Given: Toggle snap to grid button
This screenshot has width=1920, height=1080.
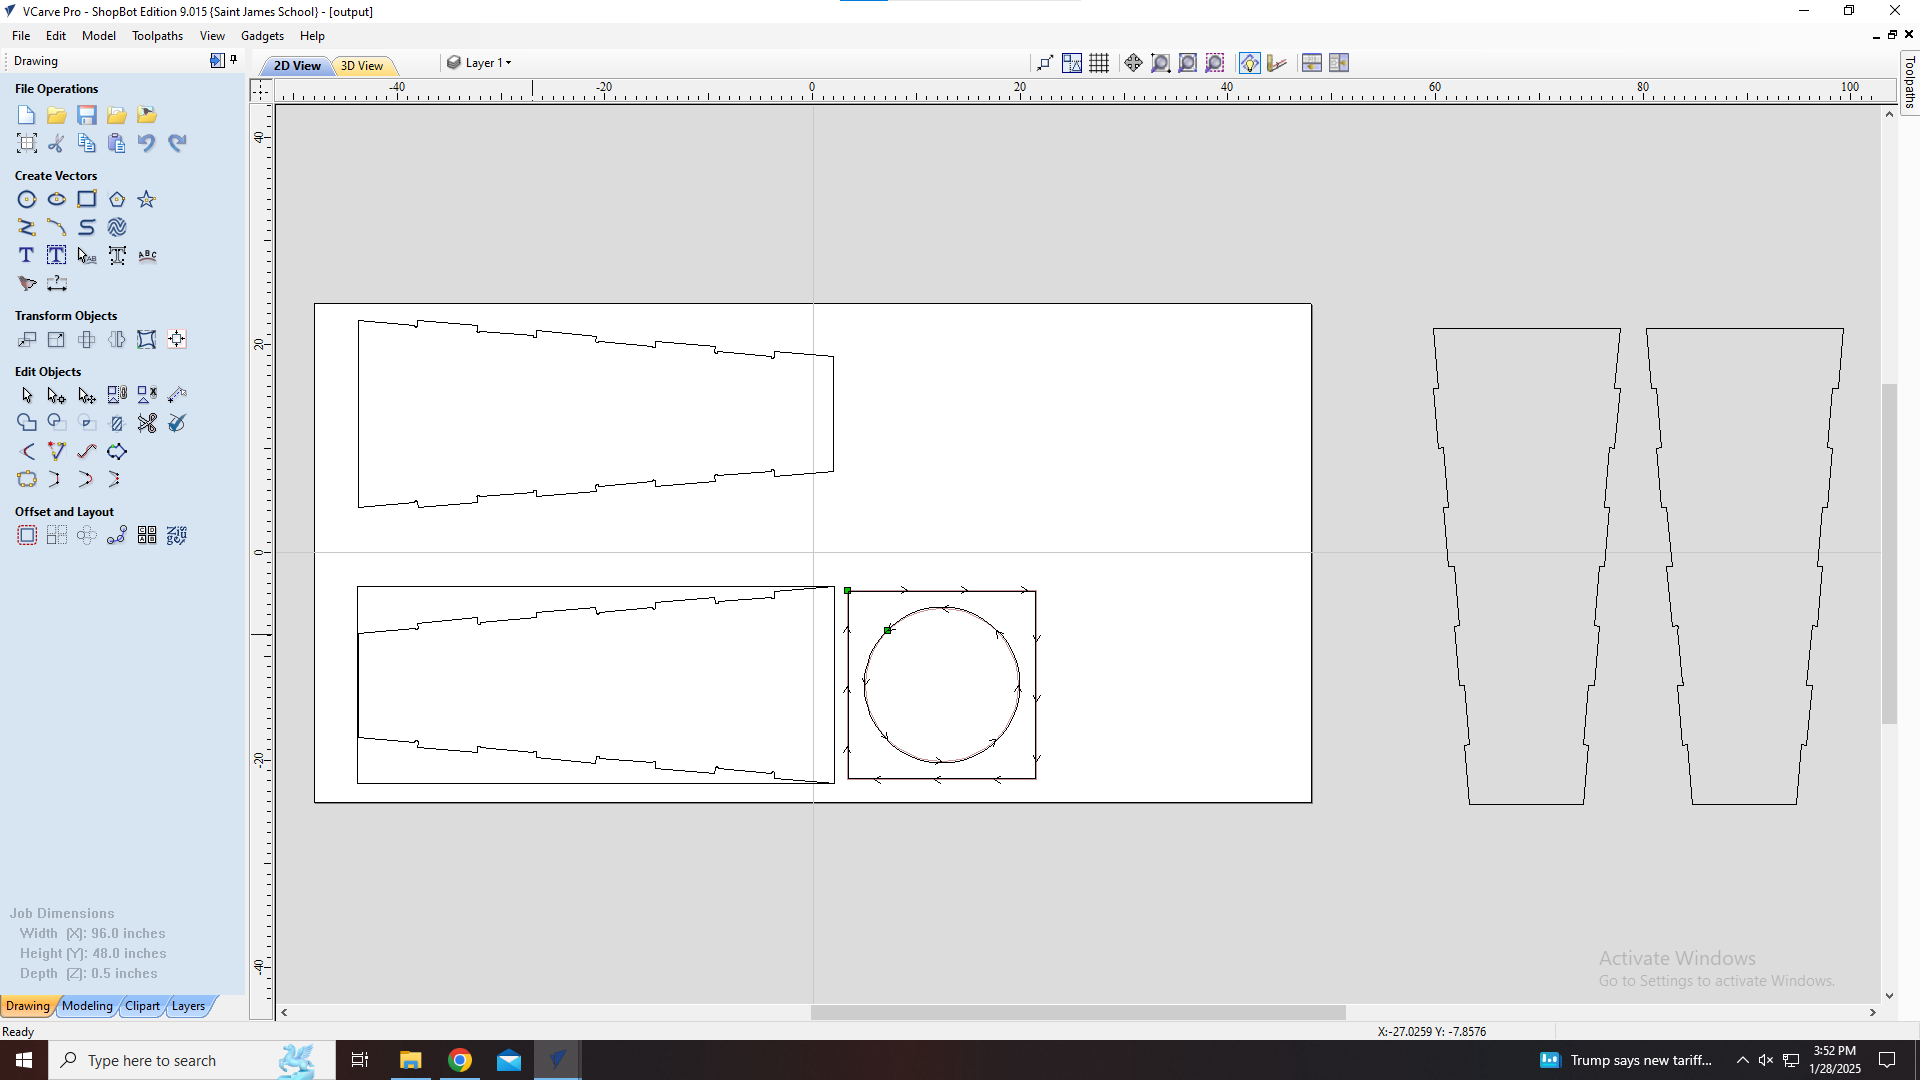Looking at the screenshot, I should [x=1100, y=62].
